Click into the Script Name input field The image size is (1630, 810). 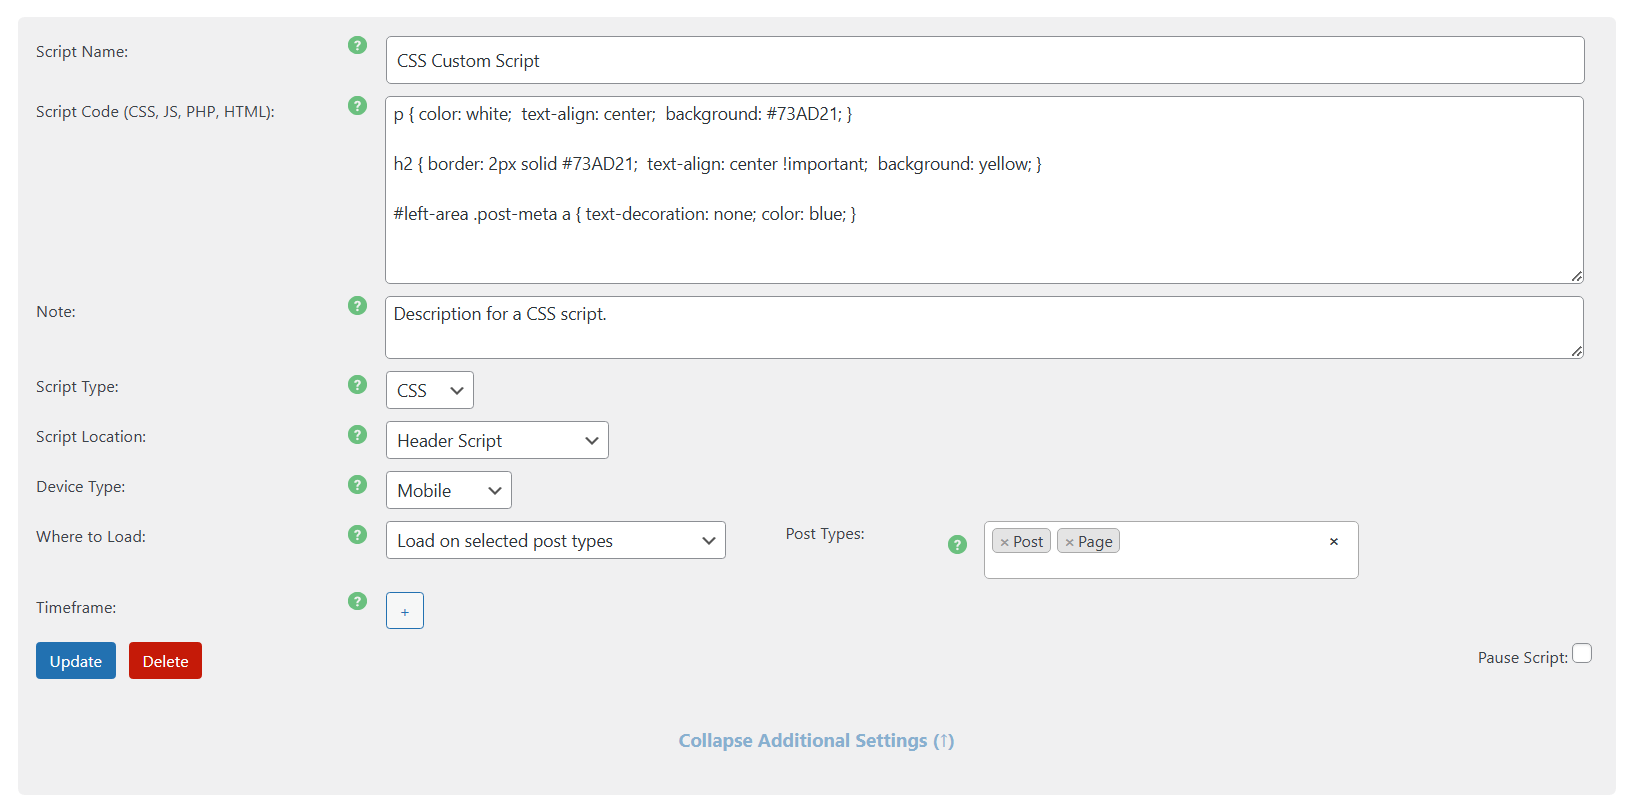[984, 60]
